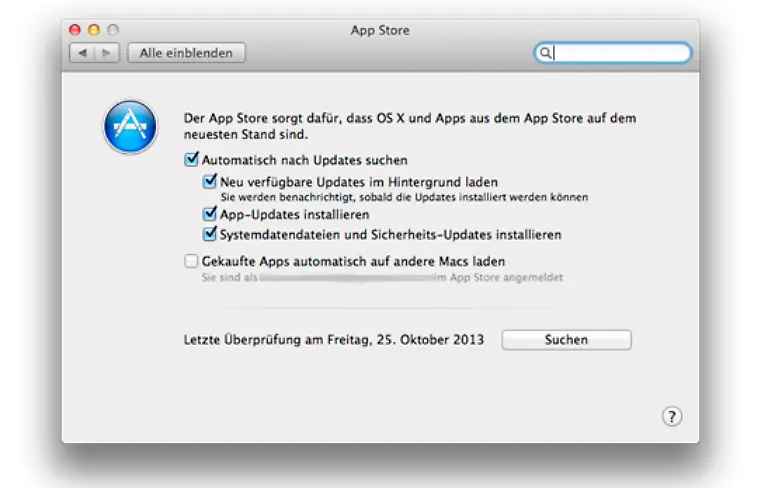Disable App-Updates installieren checkbox
The height and width of the screenshot is (488, 768).
click(210, 214)
